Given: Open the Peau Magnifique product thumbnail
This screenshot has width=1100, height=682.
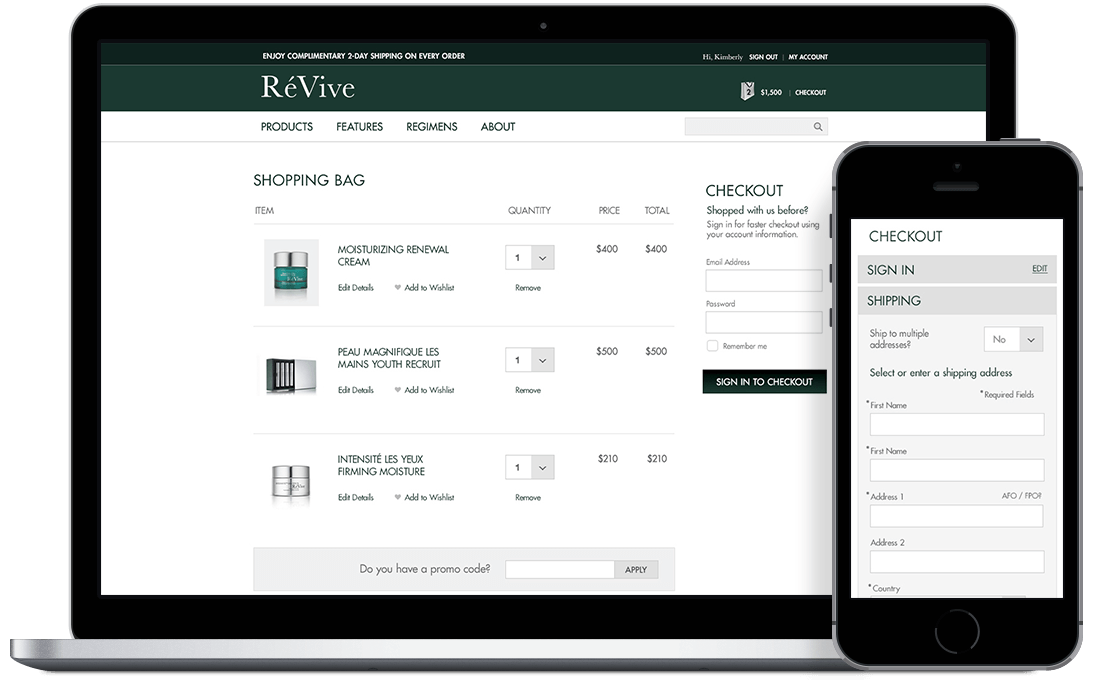Looking at the screenshot, I should click(x=291, y=375).
